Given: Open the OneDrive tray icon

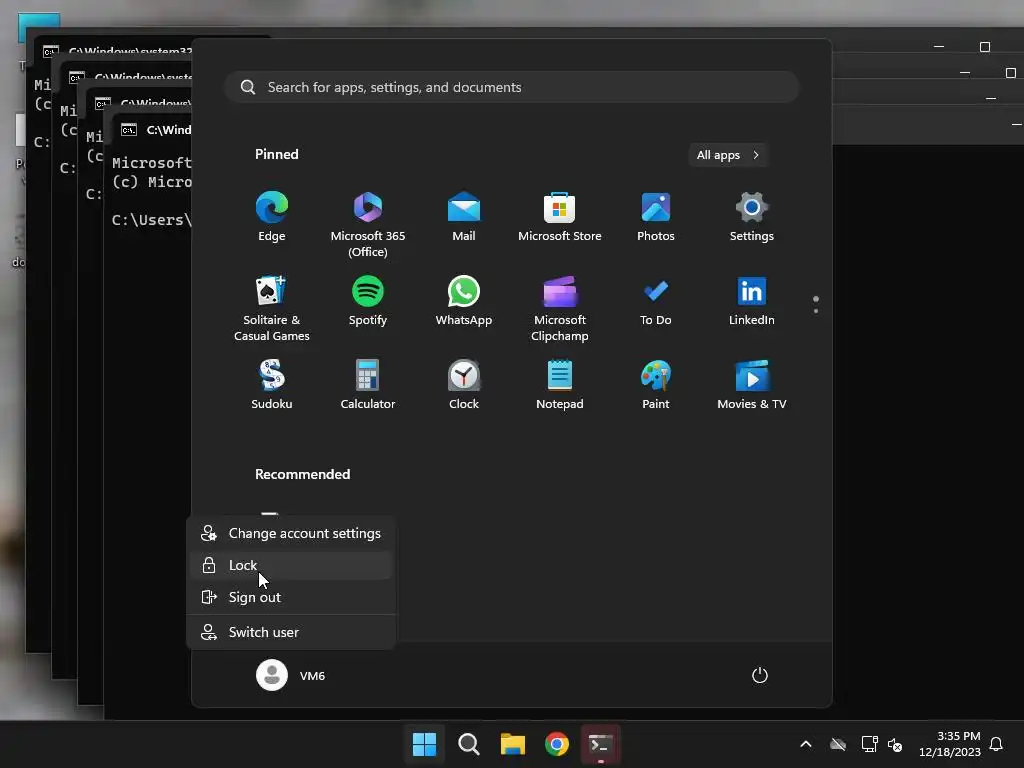Looking at the screenshot, I should (838, 744).
